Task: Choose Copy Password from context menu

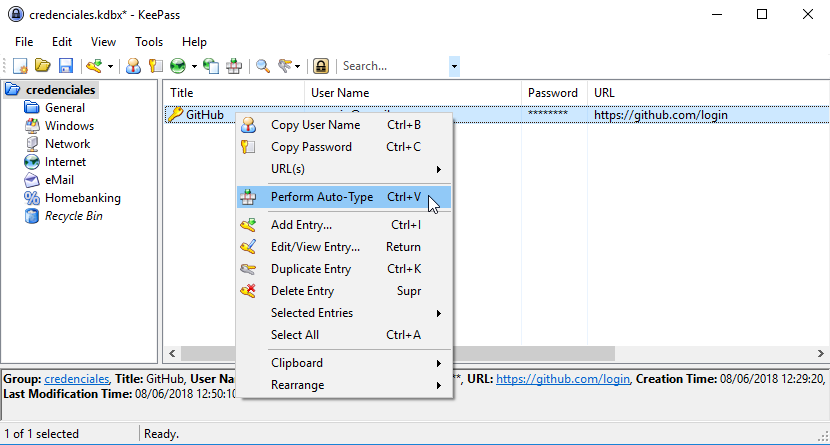Action: click(x=344, y=147)
